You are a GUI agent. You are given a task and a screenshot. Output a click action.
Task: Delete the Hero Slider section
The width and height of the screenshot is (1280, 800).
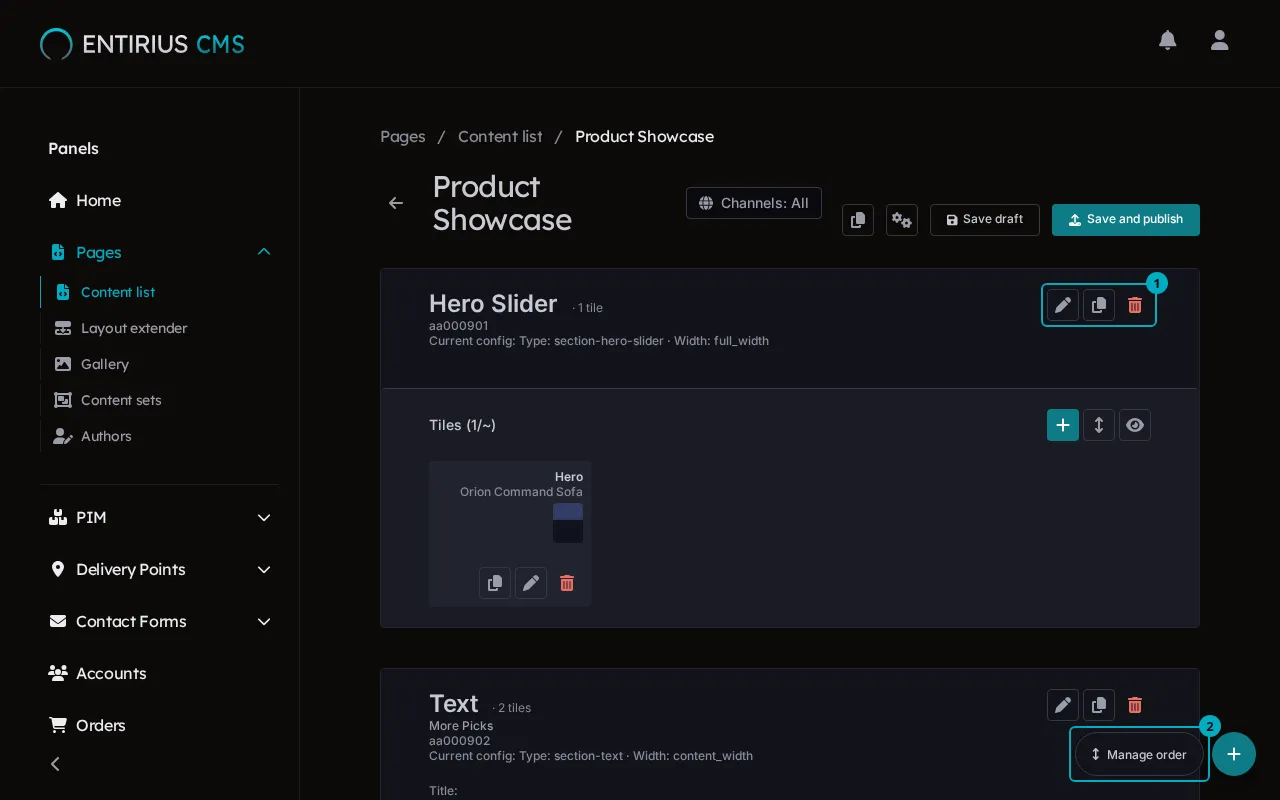tap(1135, 305)
